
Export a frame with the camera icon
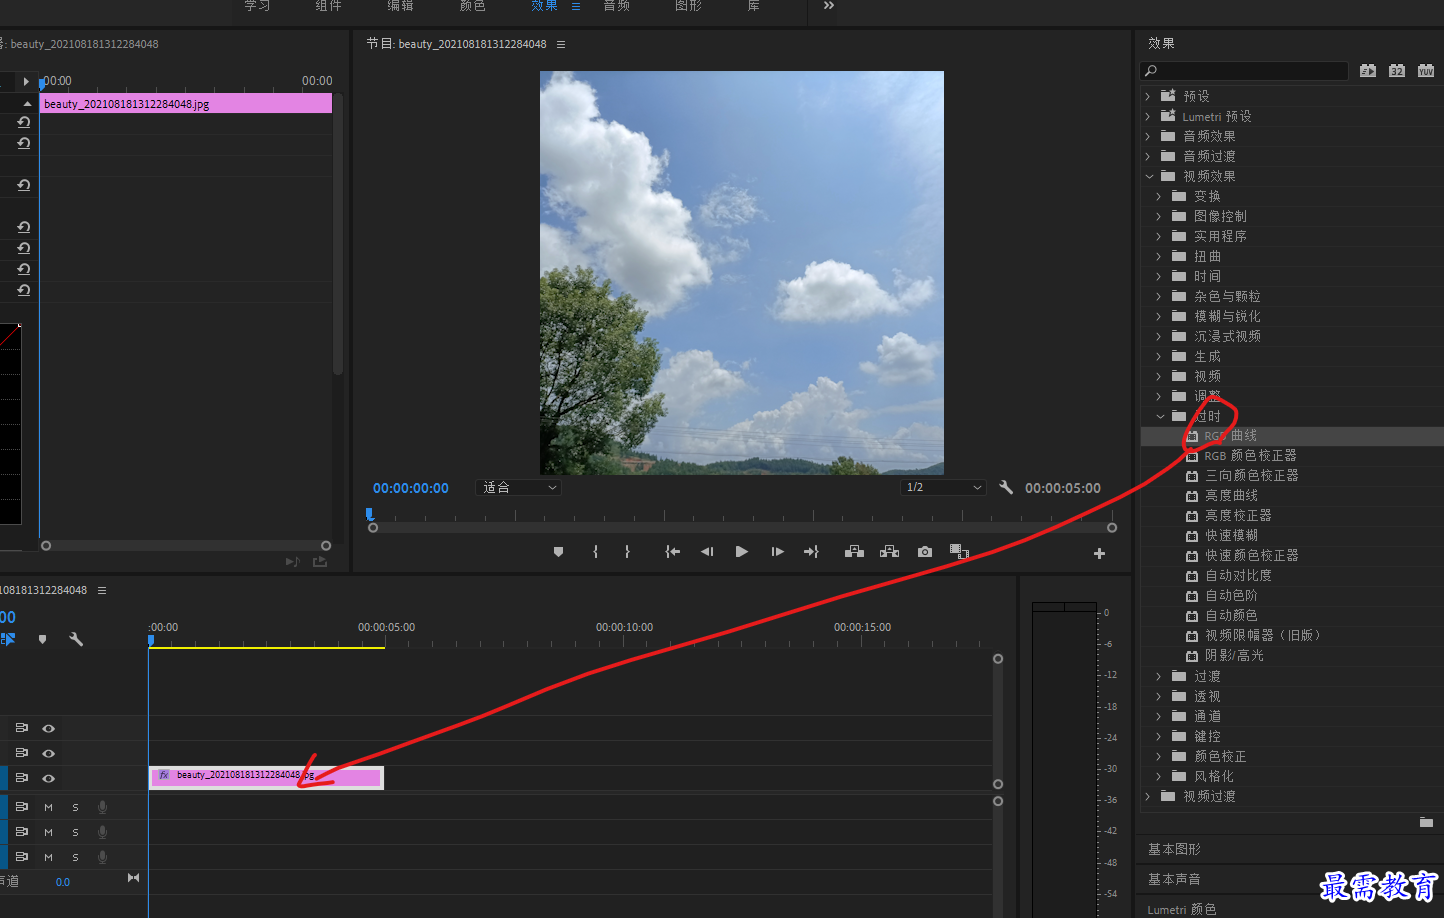coord(925,552)
